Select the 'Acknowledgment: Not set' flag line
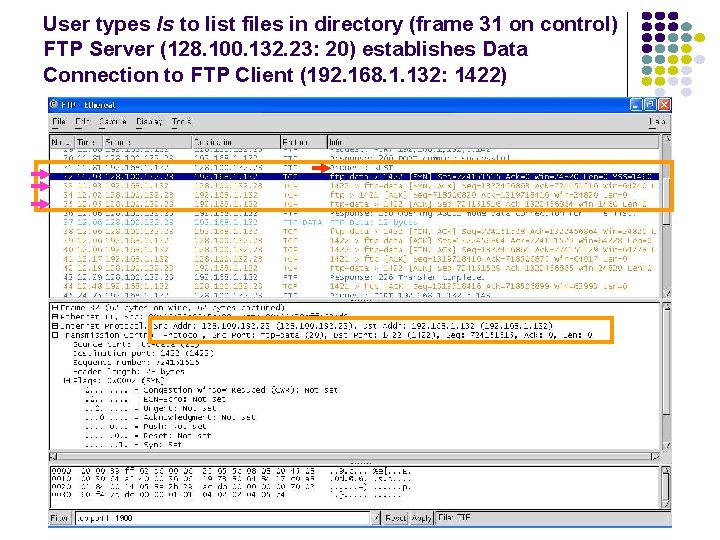The image size is (720, 540). coord(170,417)
